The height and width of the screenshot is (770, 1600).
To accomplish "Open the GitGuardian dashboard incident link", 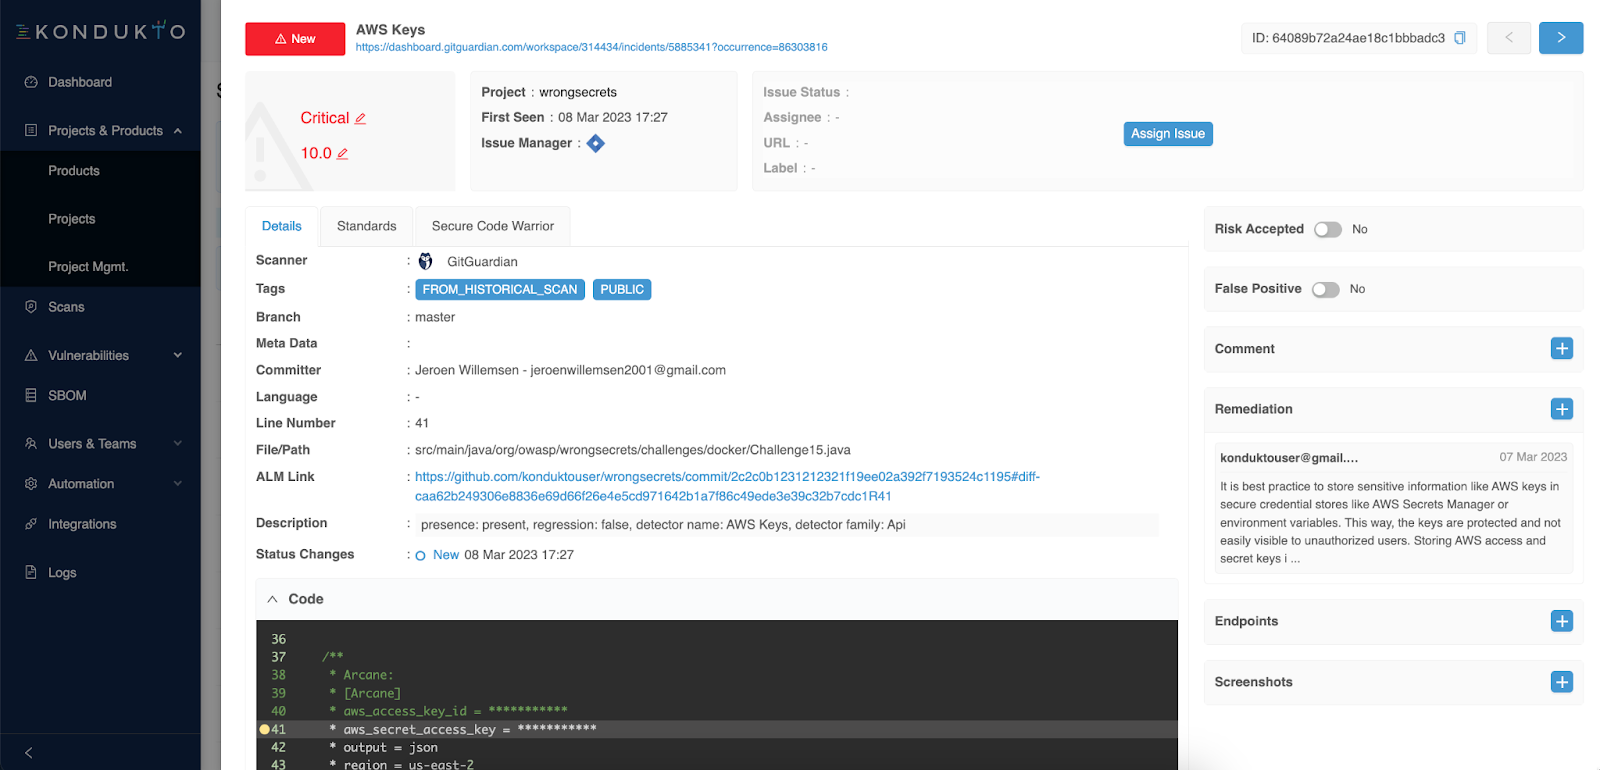I will point(592,47).
